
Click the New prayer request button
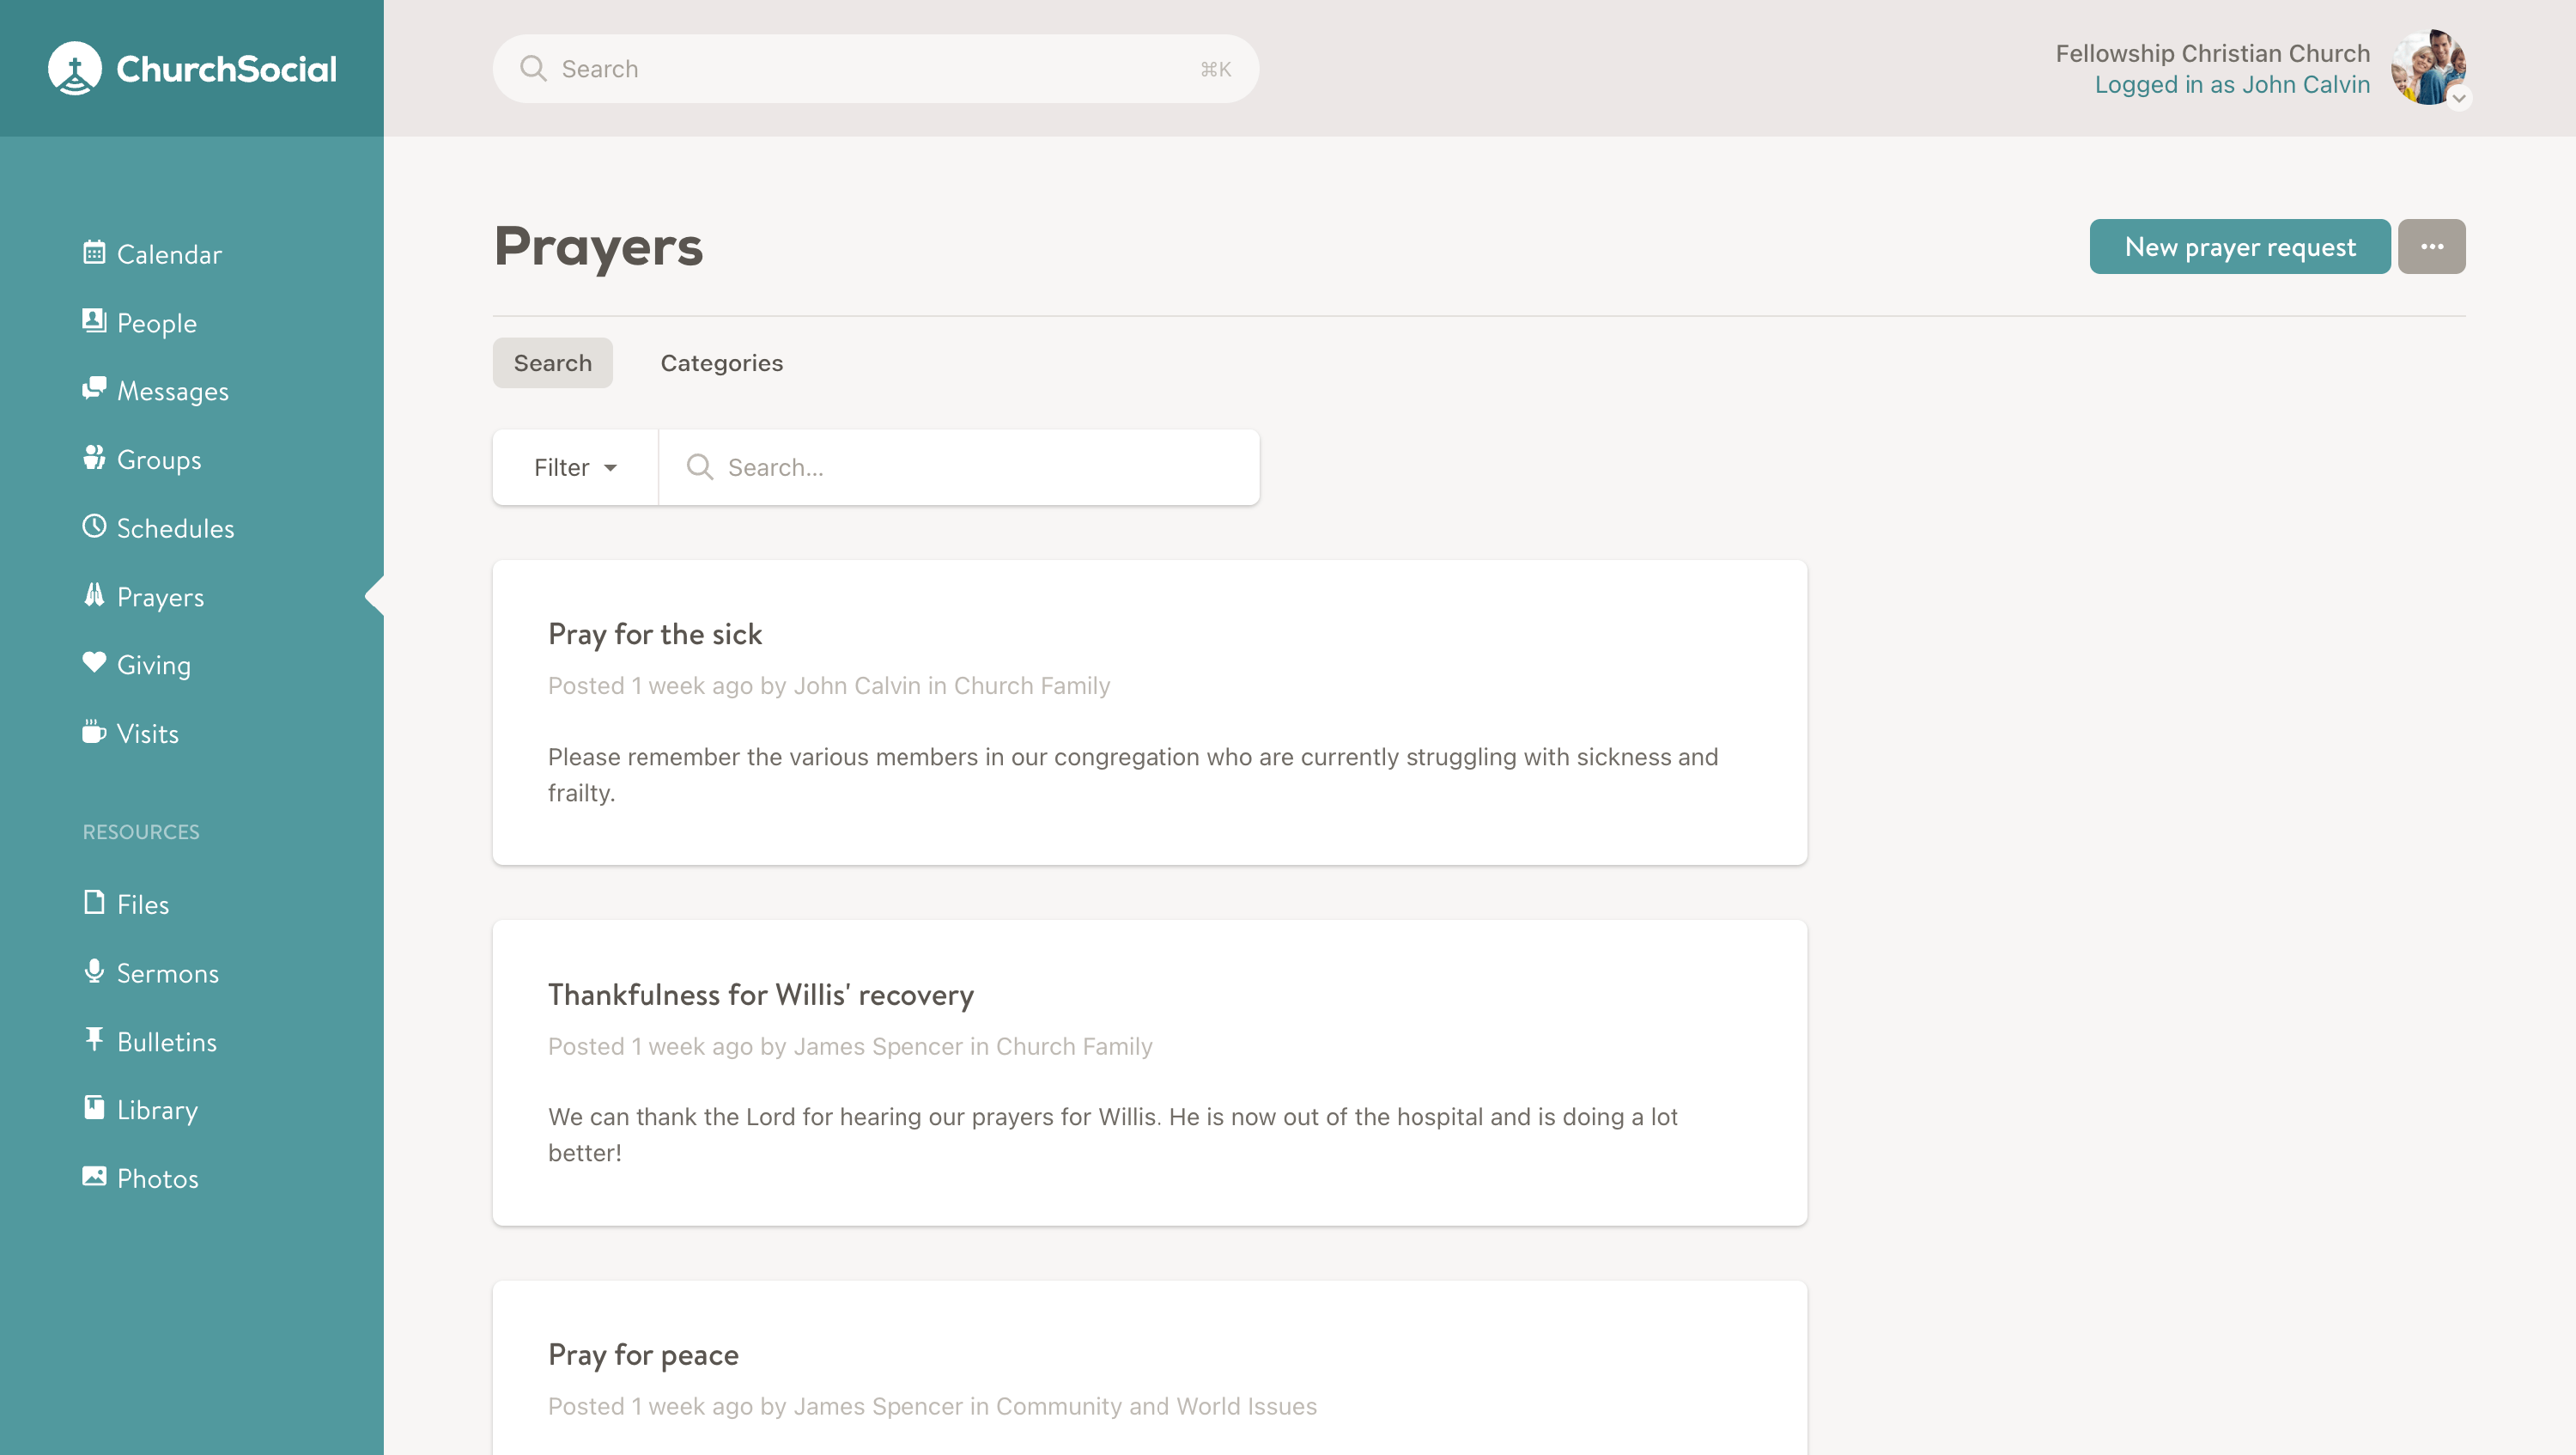[2239, 246]
